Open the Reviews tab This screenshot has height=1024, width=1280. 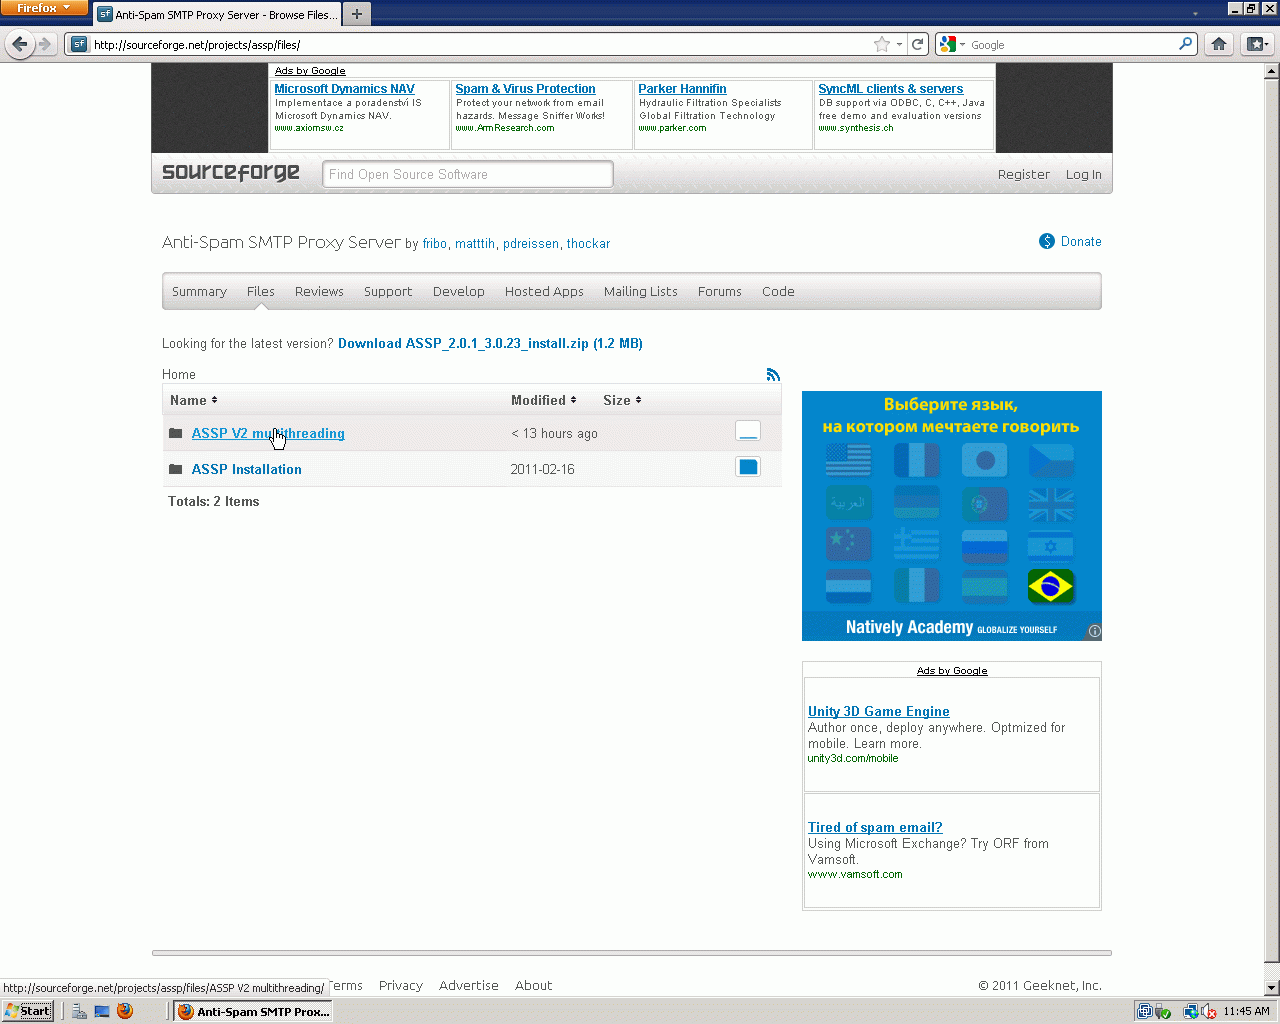click(x=319, y=291)
